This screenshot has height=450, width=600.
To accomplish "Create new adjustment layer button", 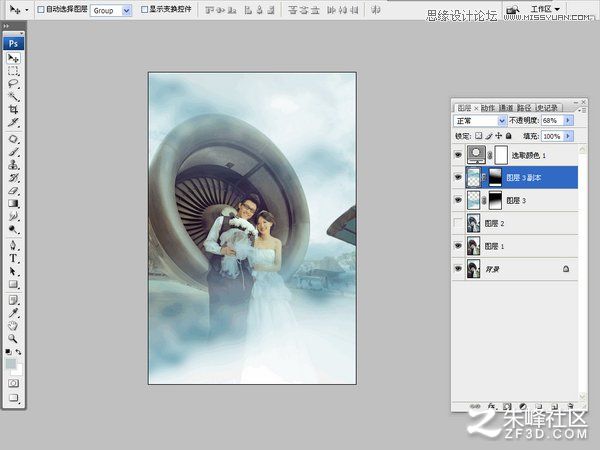I will point(523,406).
